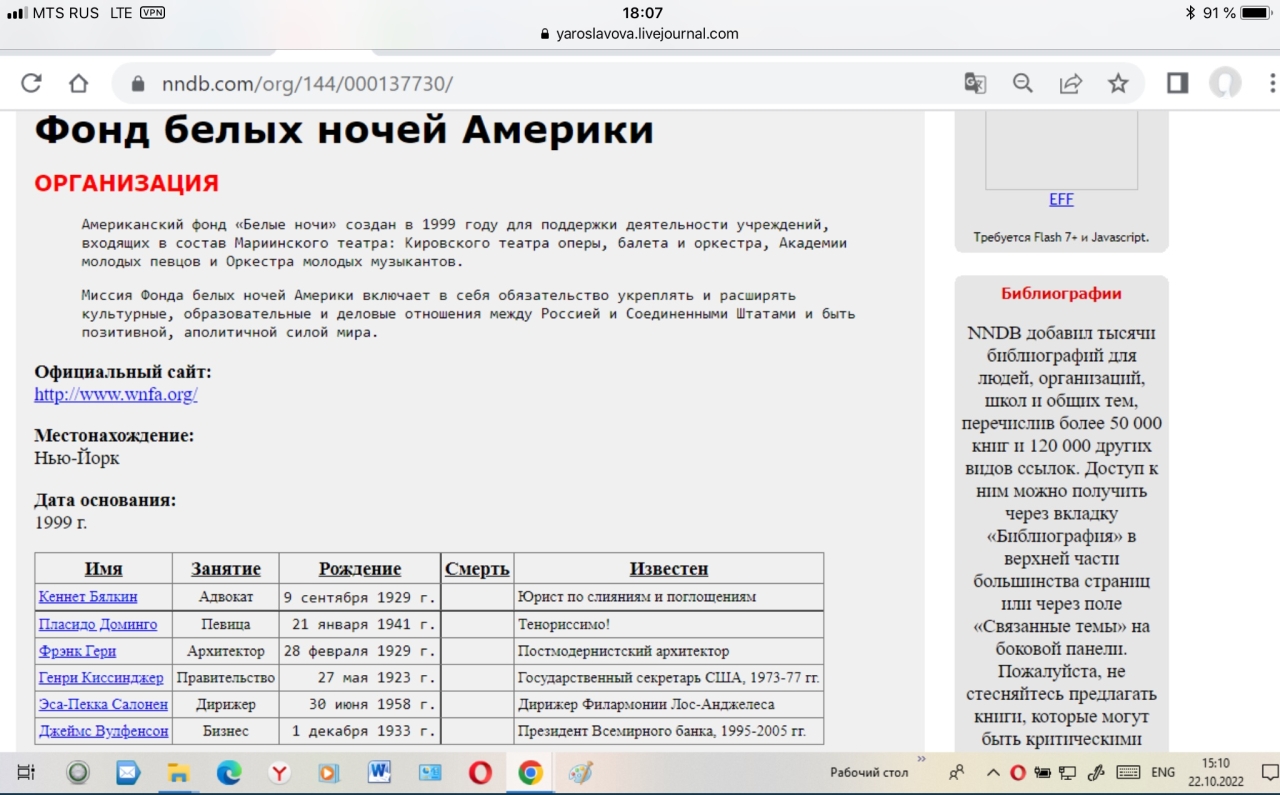Open the Windows notification center icon
This screenshot has width=1280, height=795.
click(x=1269, y=772)
